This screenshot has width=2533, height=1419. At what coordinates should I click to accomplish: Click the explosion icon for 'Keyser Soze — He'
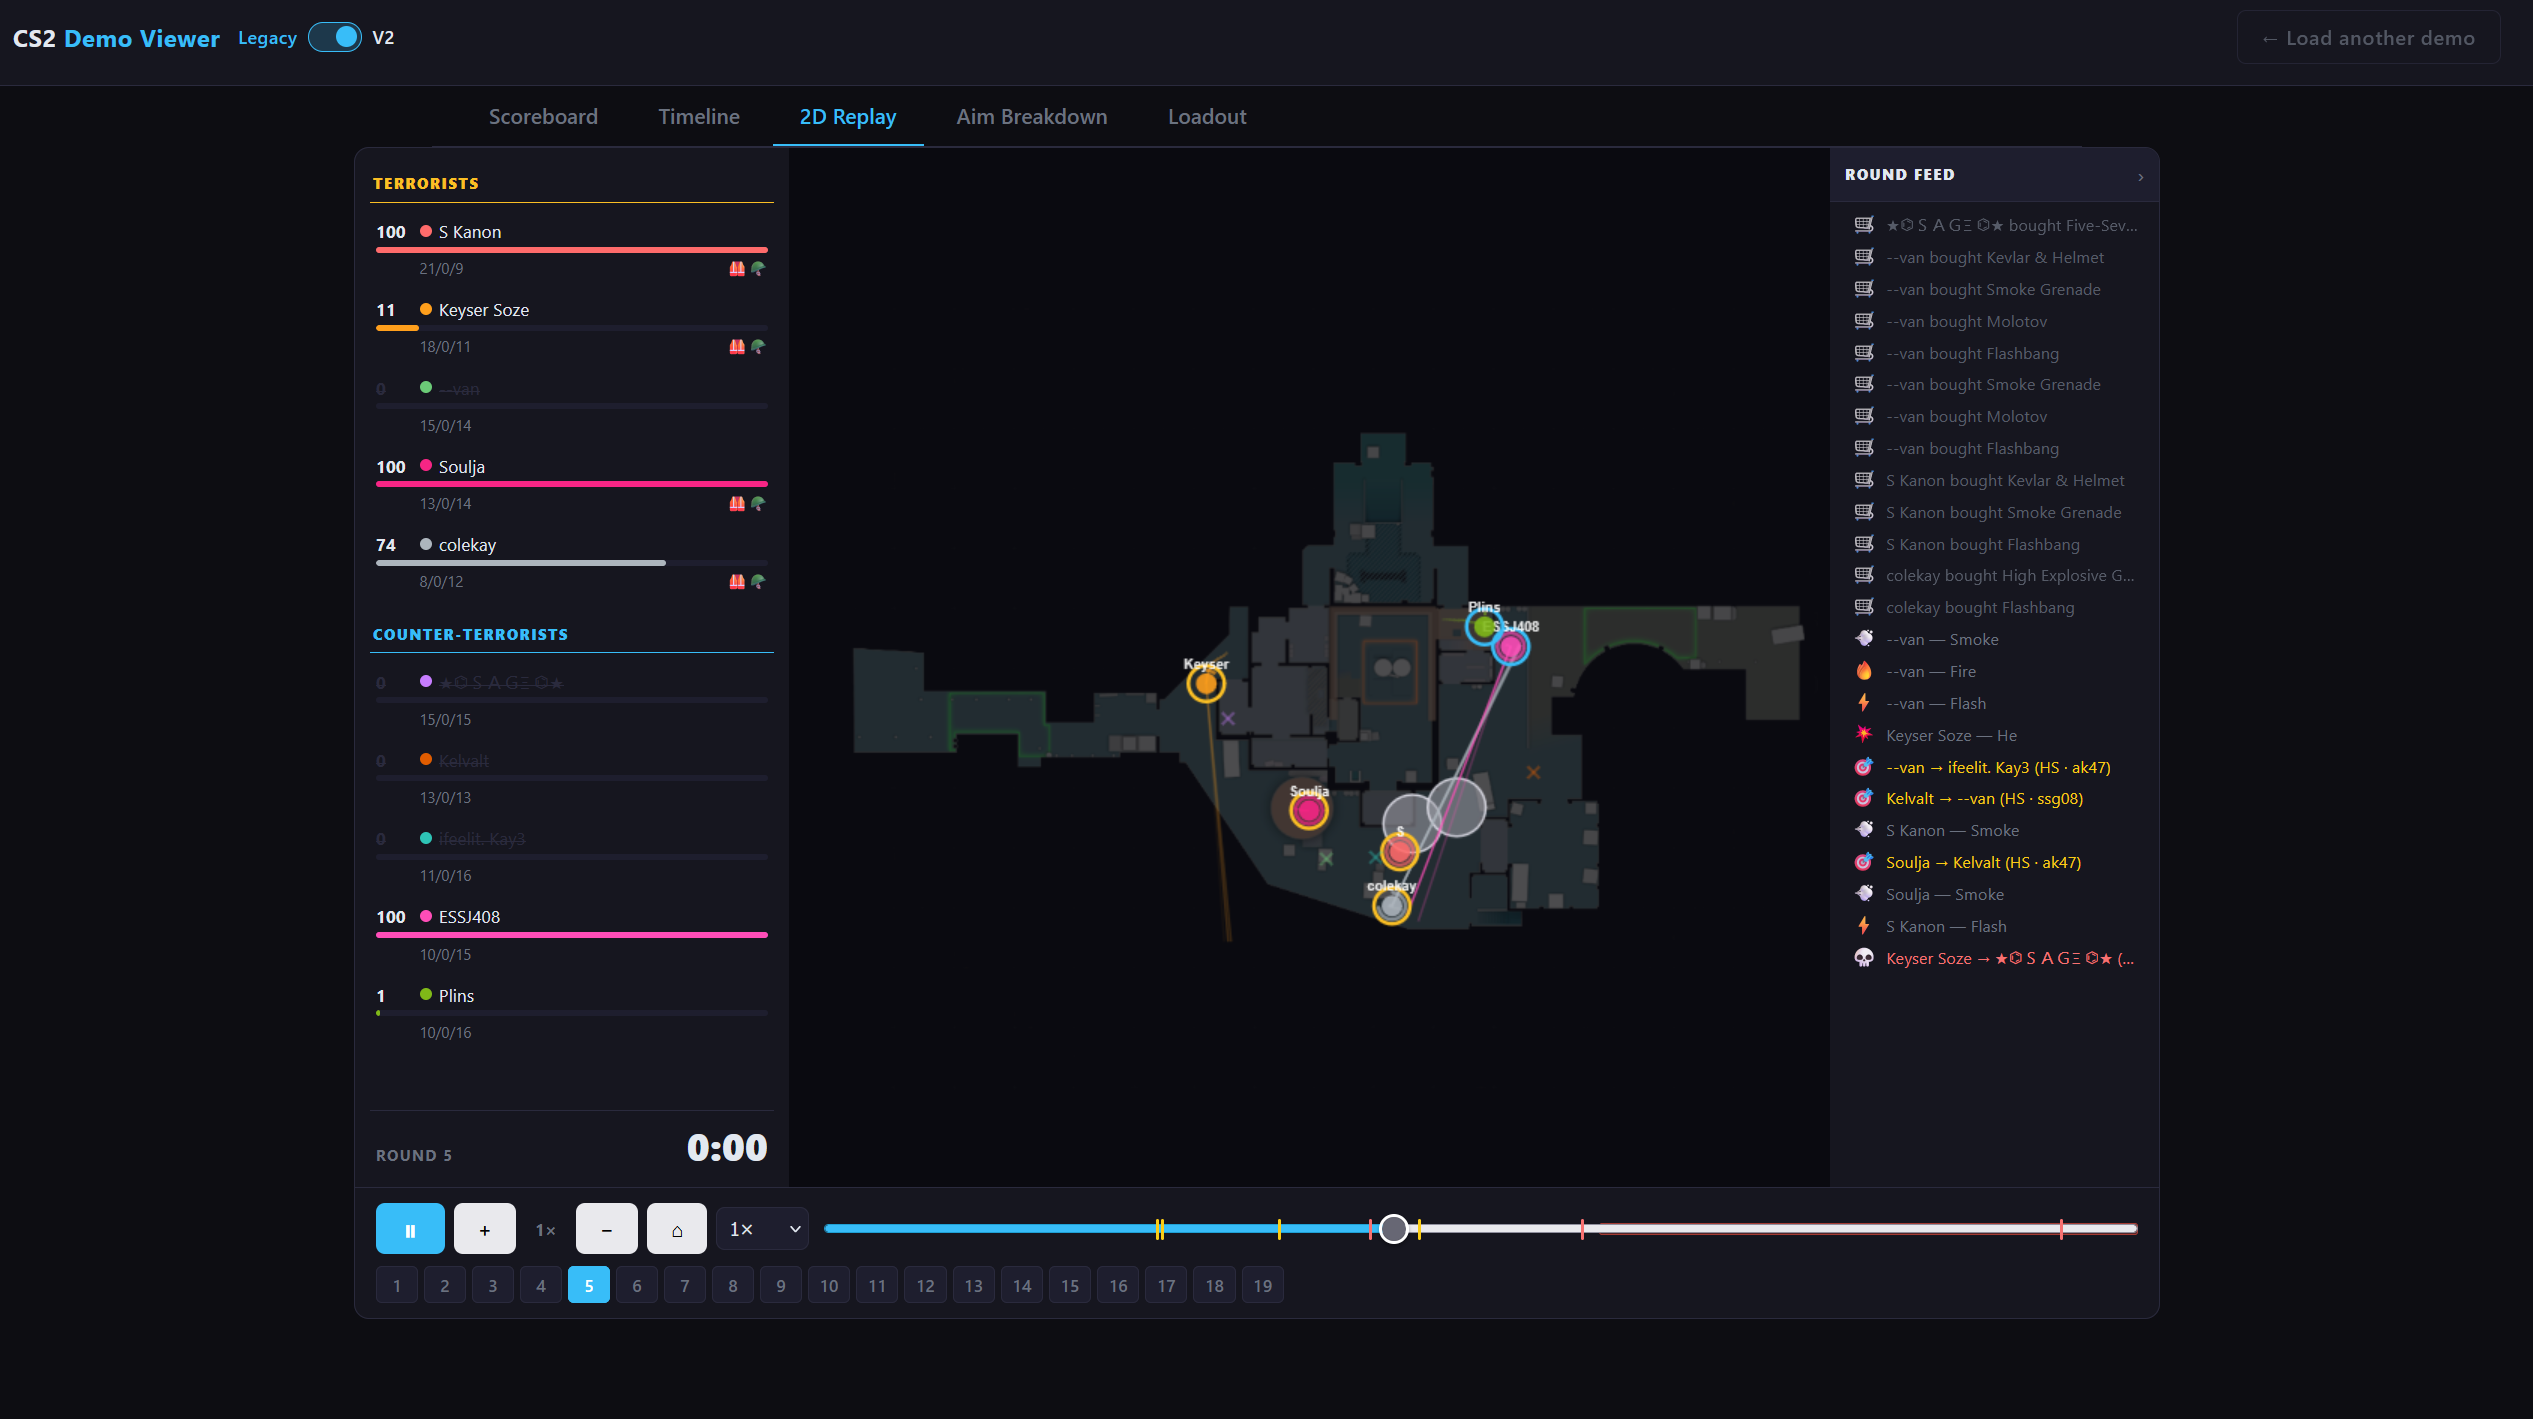pos(1864,735)
